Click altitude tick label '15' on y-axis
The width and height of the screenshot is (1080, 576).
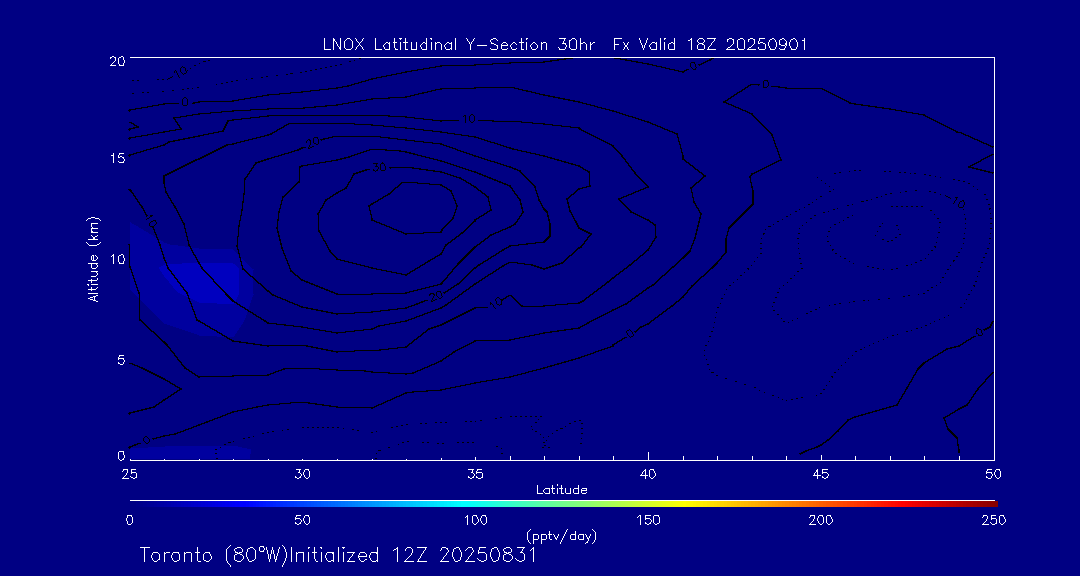point(115,158)
